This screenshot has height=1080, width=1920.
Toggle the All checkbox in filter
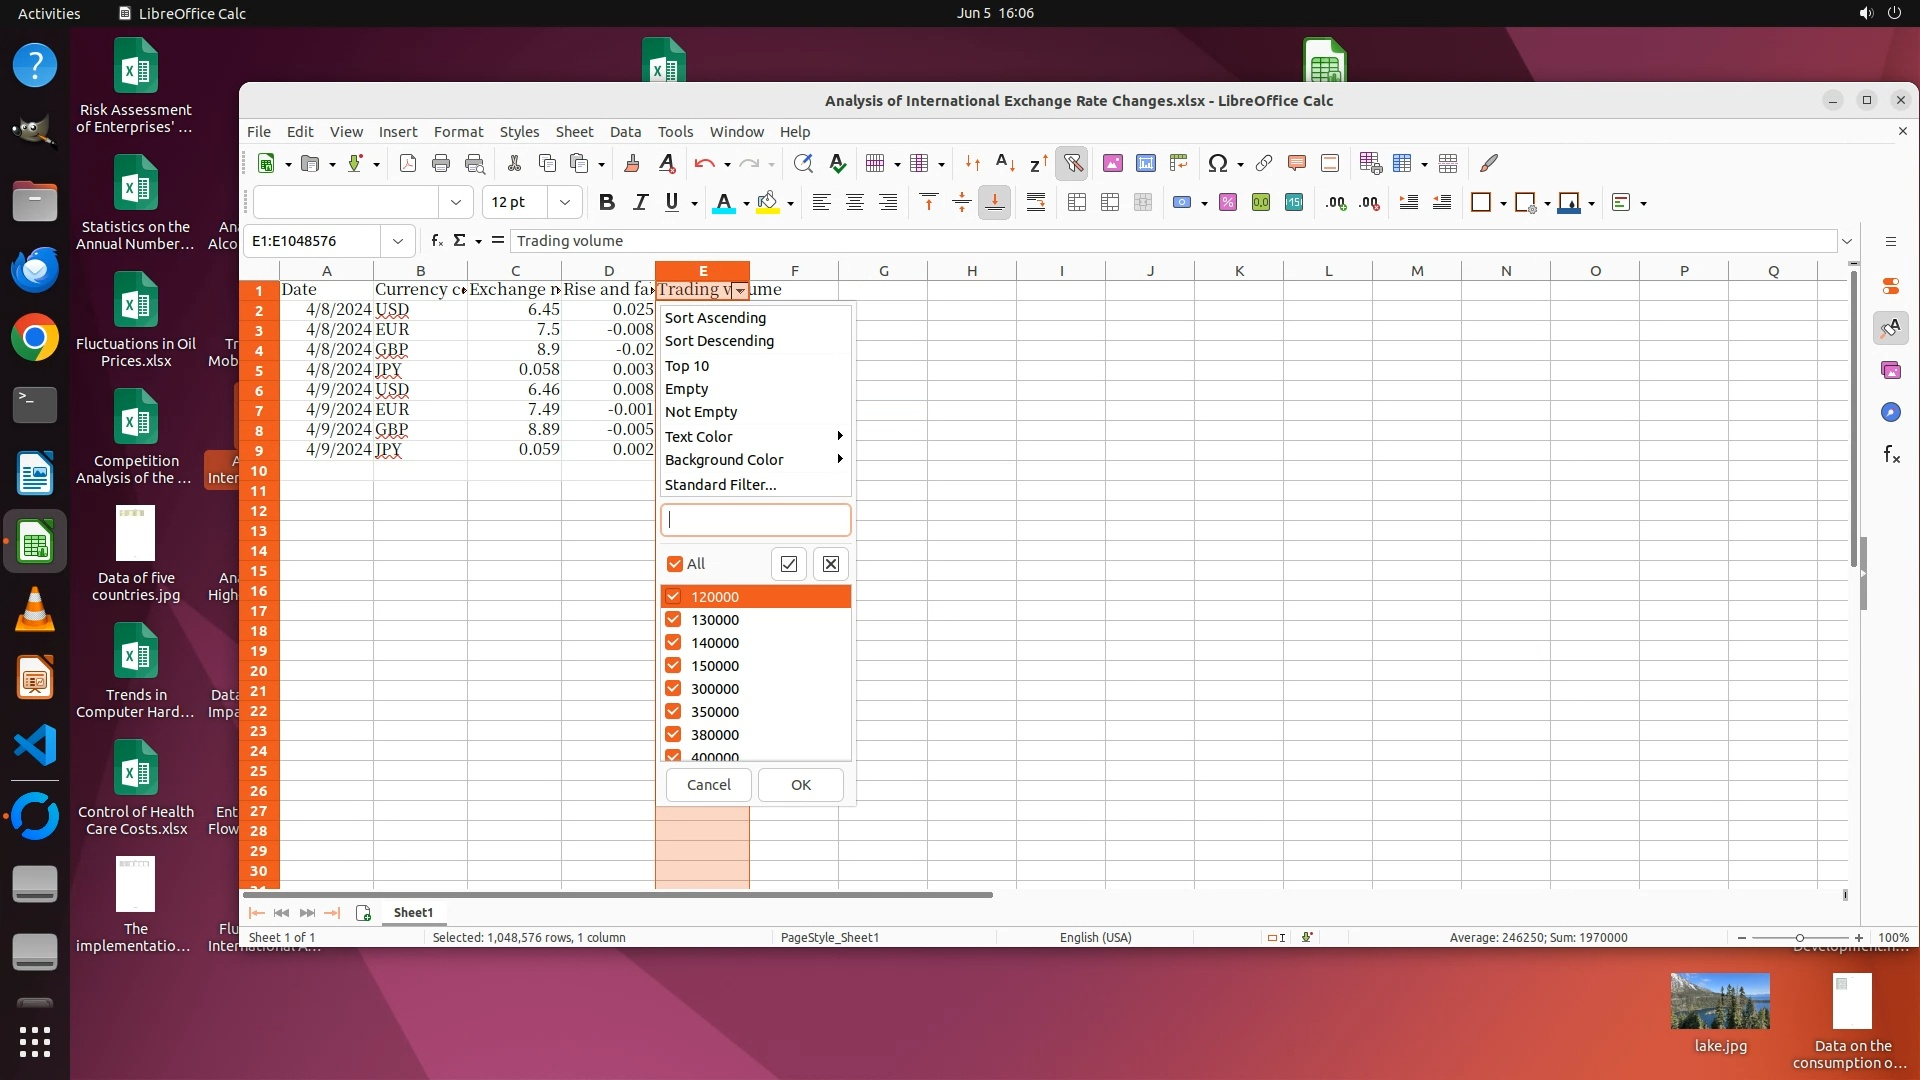click(x=675, y=564)
